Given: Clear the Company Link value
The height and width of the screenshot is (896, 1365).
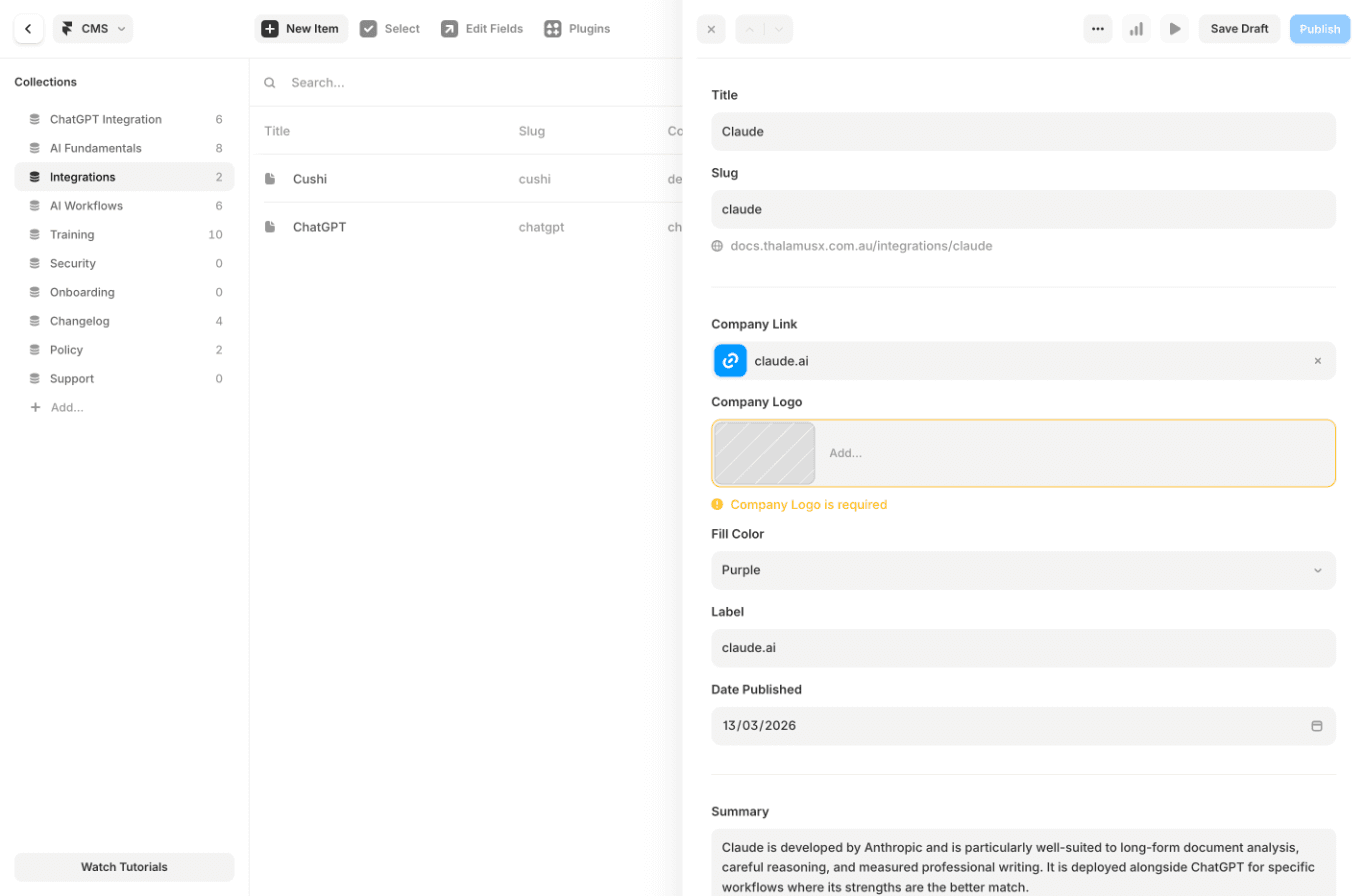Looking at the screenshot, I should 1317,361.
